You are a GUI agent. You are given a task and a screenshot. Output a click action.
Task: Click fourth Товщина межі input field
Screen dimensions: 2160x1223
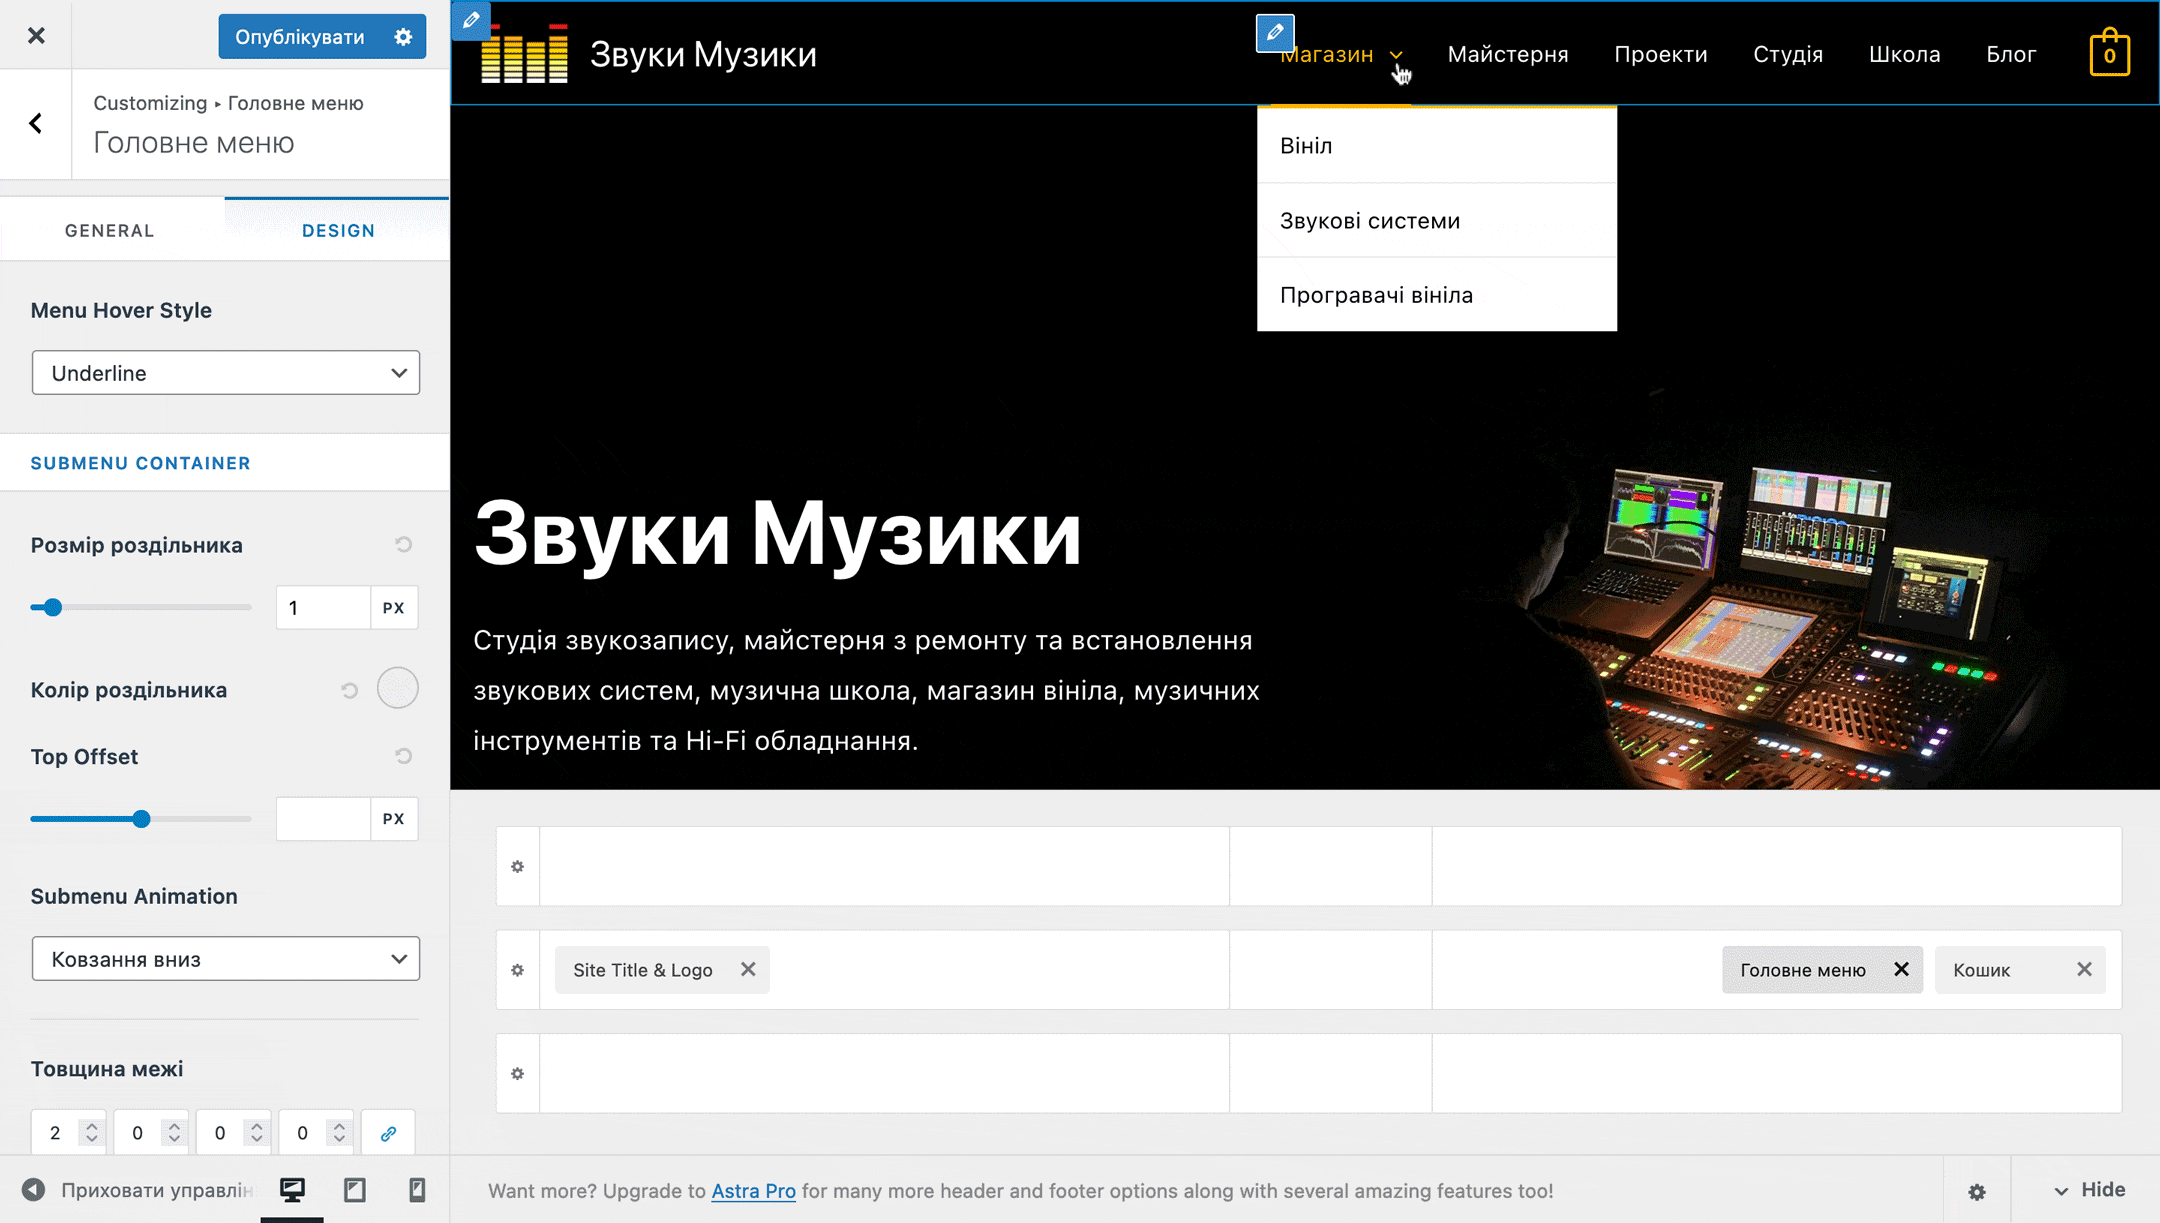(x=302, y=1133)
